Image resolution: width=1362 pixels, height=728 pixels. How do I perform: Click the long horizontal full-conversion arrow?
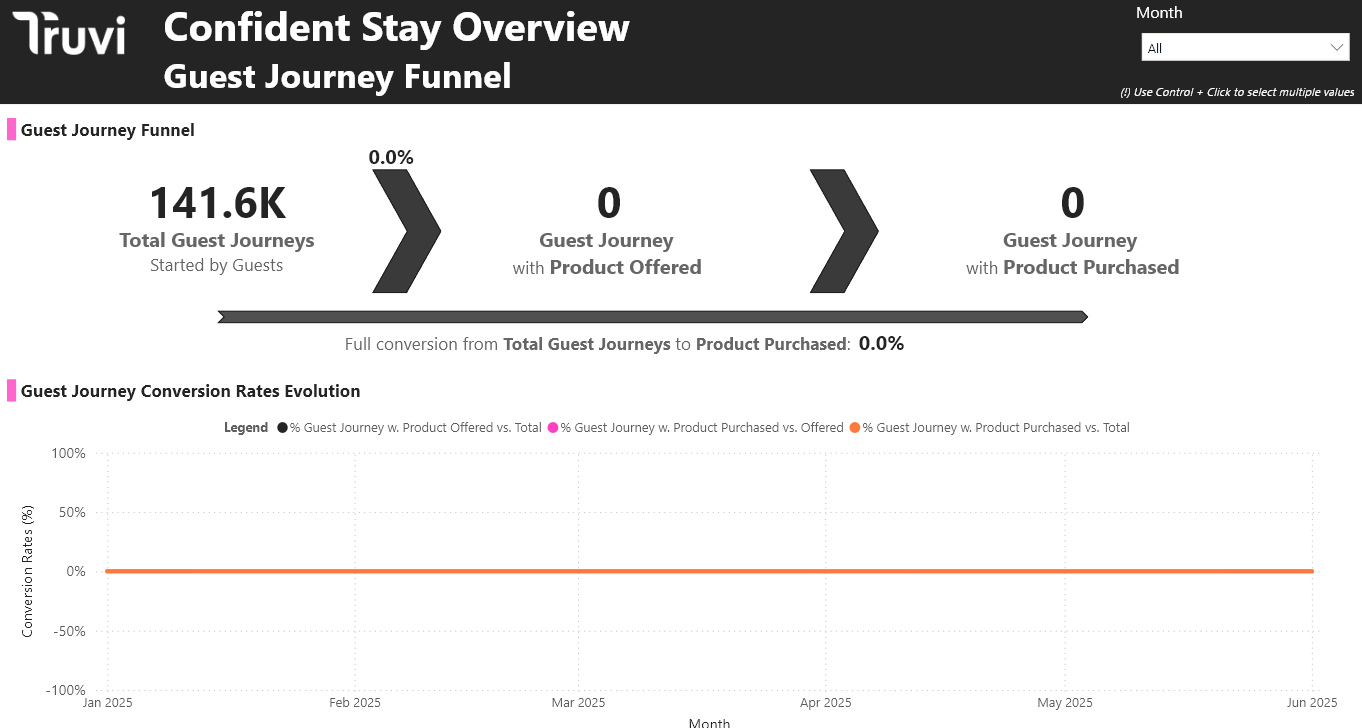coord(652,317)
